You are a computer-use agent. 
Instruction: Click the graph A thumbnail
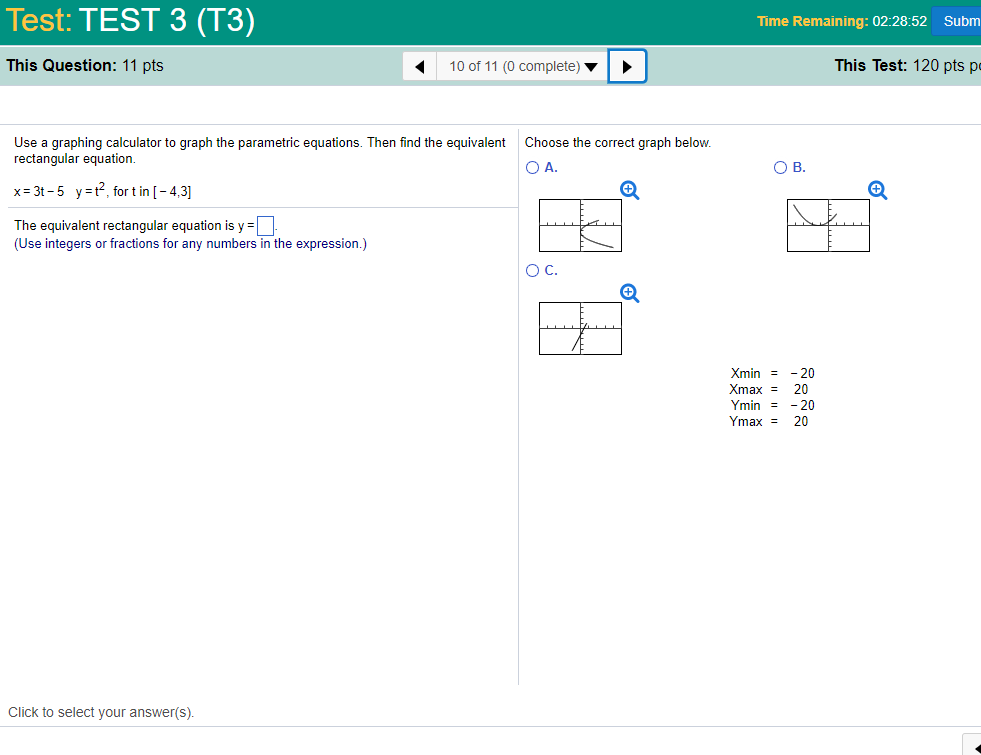(580, 226)
